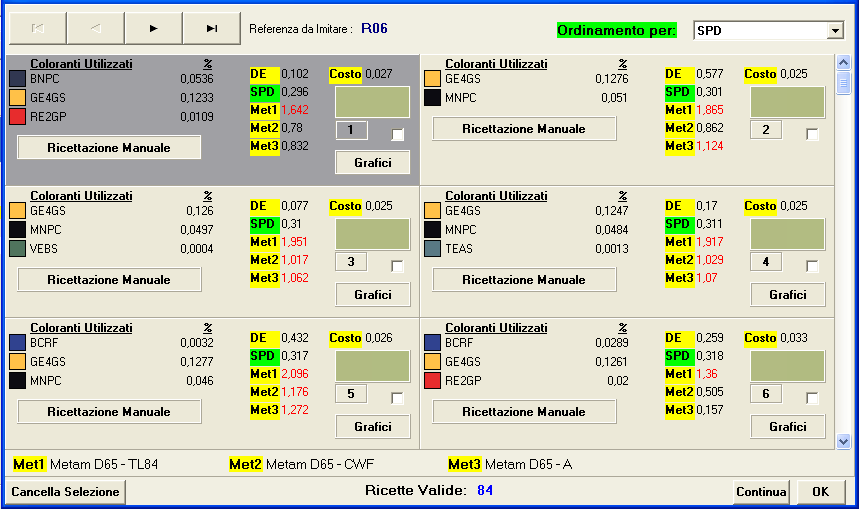This screenshot has height=509, width=859.
Task: Jump to last page navigation button
Action: (x=211, y=29)
